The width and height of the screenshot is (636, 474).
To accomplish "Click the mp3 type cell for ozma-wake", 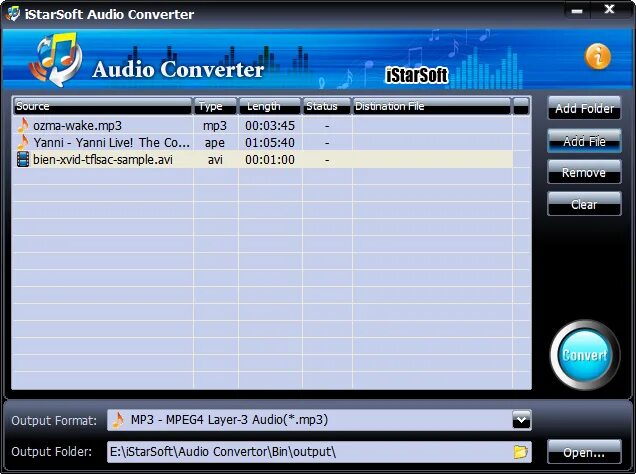I will [x=215, y=126].
